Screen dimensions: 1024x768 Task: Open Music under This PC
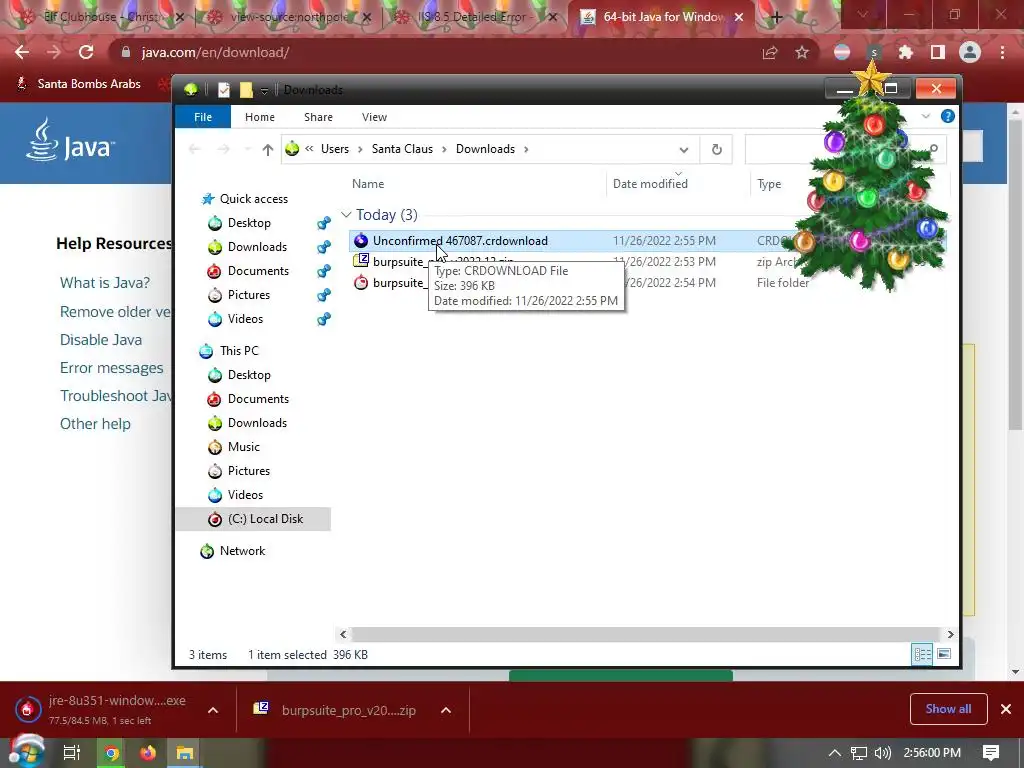coord(244,447)
